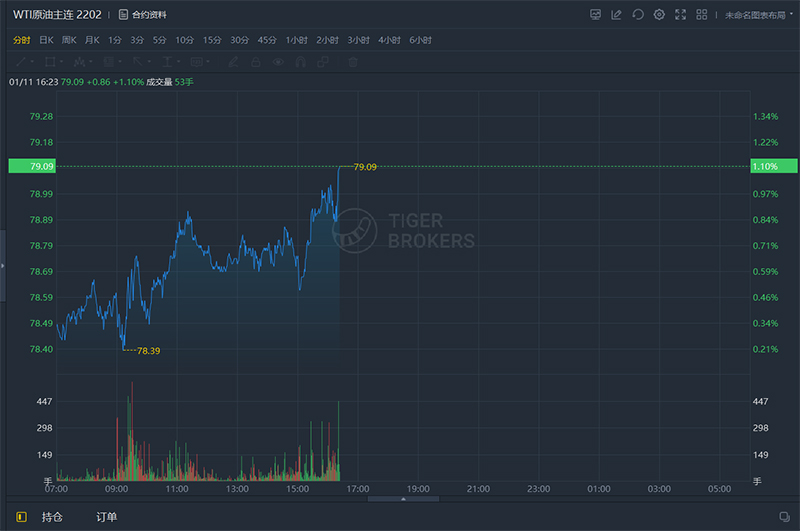Select the 3分 interval
This screenshot has height=531, width=800.
[137, 40]
